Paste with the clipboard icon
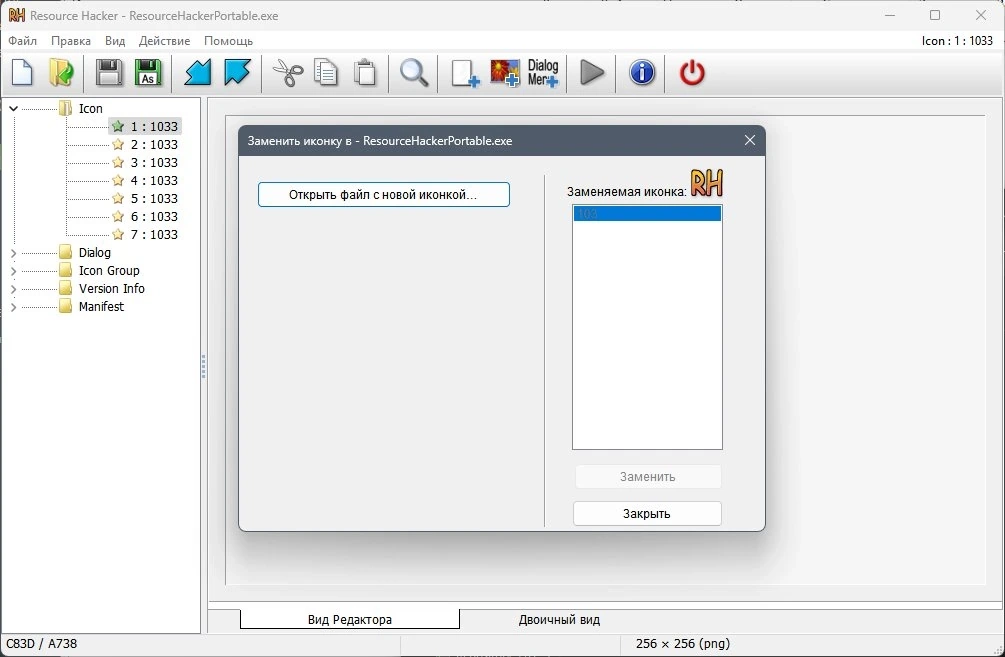Image resolution: width=1005 pixels, height=657 pixels. (365, 72)
